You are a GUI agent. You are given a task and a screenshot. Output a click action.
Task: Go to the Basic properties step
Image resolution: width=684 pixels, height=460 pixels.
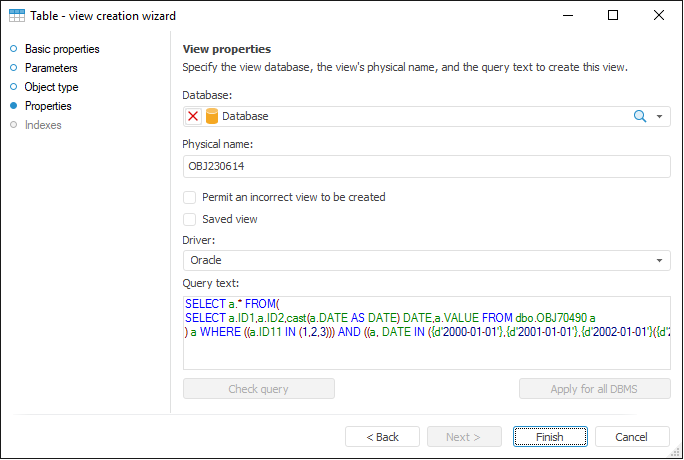point(62,49)
